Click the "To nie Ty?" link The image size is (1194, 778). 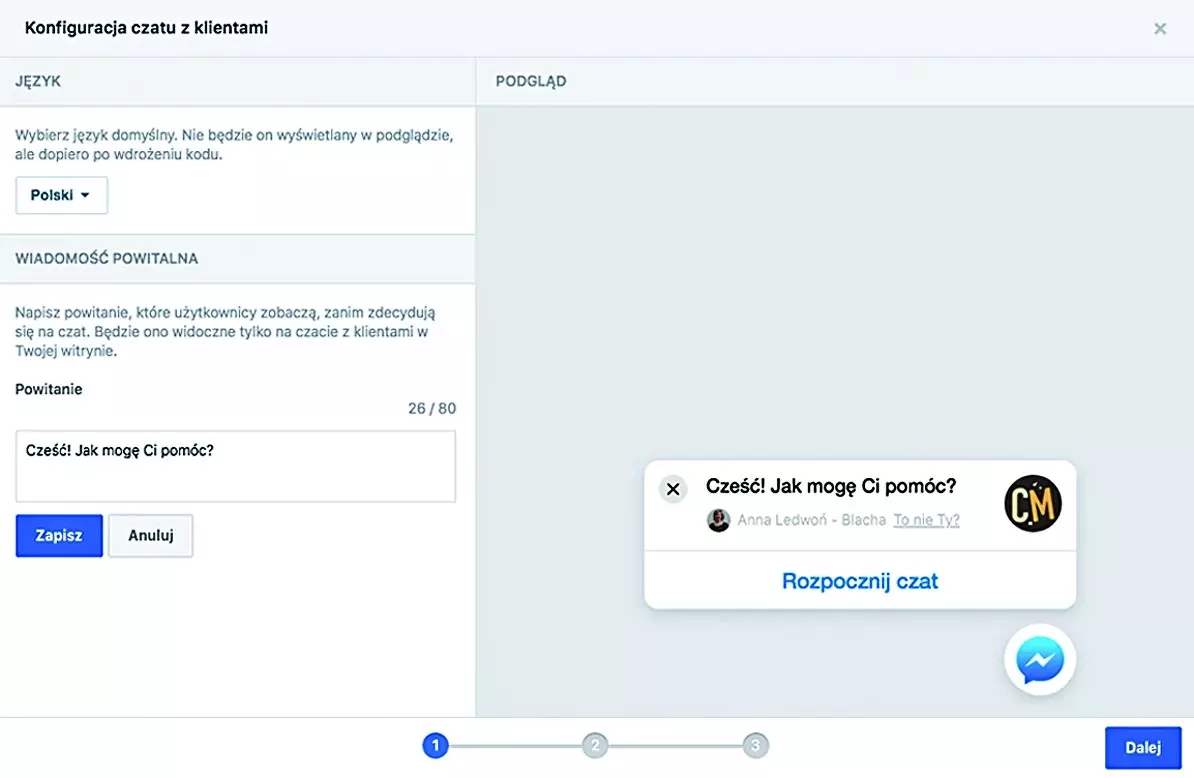[x=926, y=520]
